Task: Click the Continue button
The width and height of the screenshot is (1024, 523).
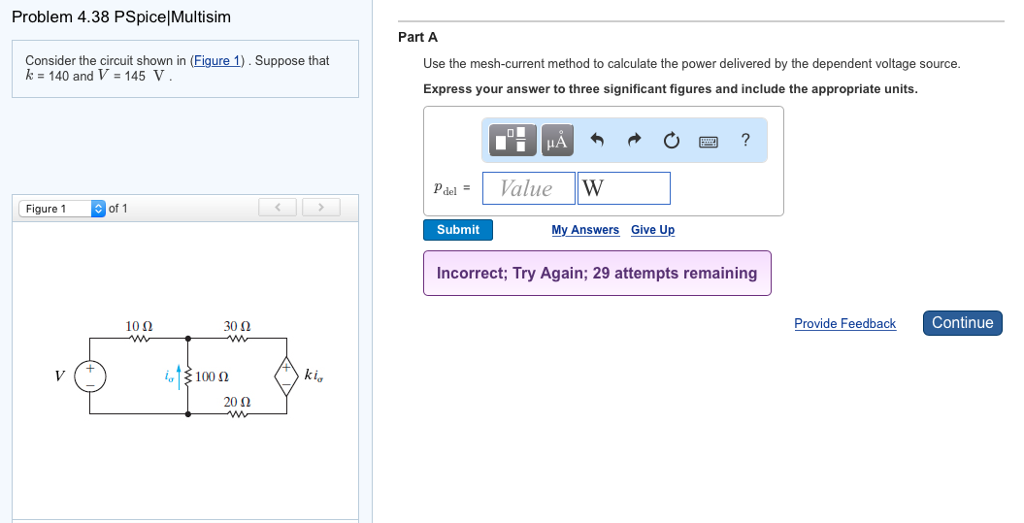Action: pyautogui.click(x=963, y=323)
